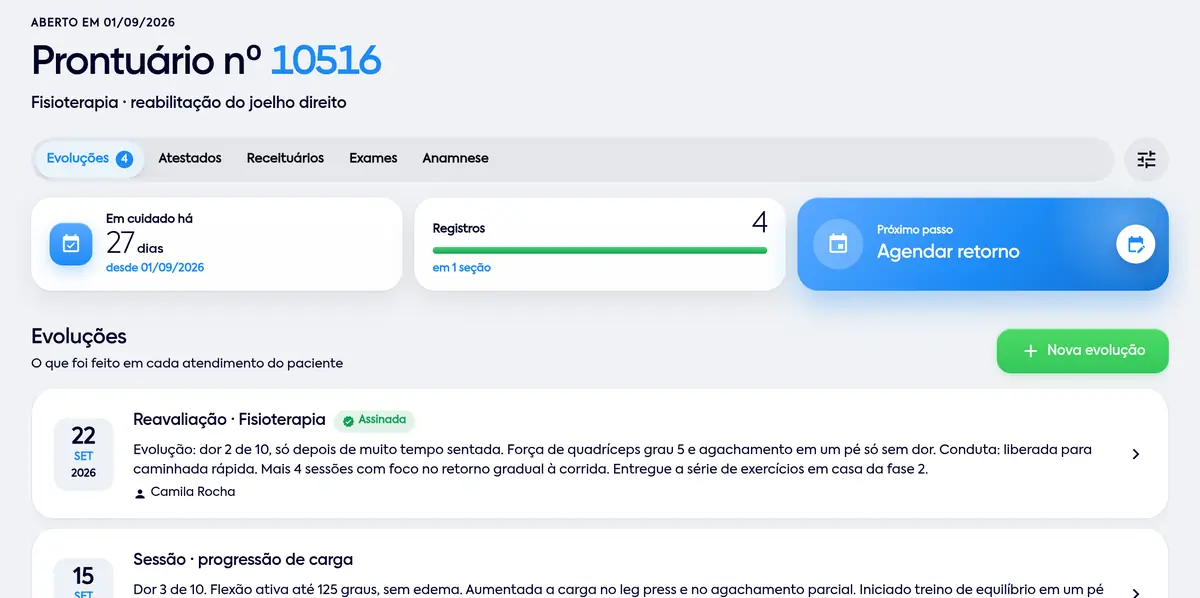
Task: Open the filter settings sliders icon
Action: 1146,159
